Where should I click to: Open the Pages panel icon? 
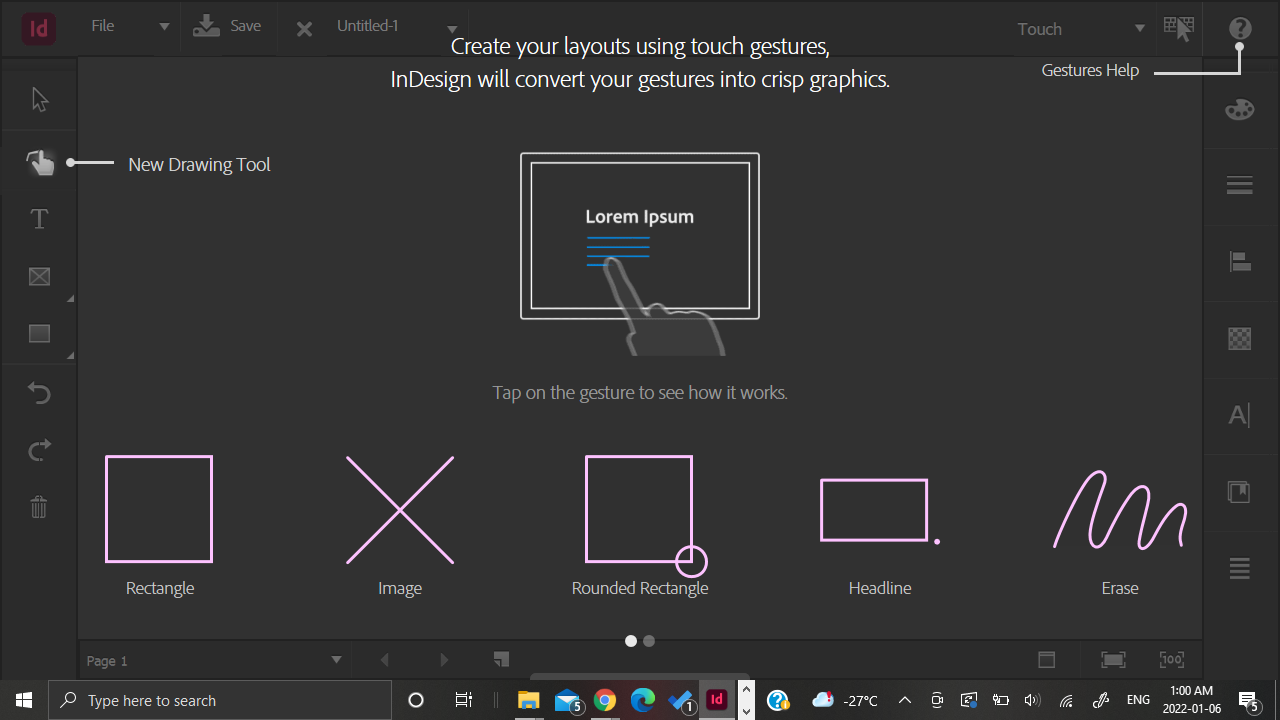[1239, 492]
